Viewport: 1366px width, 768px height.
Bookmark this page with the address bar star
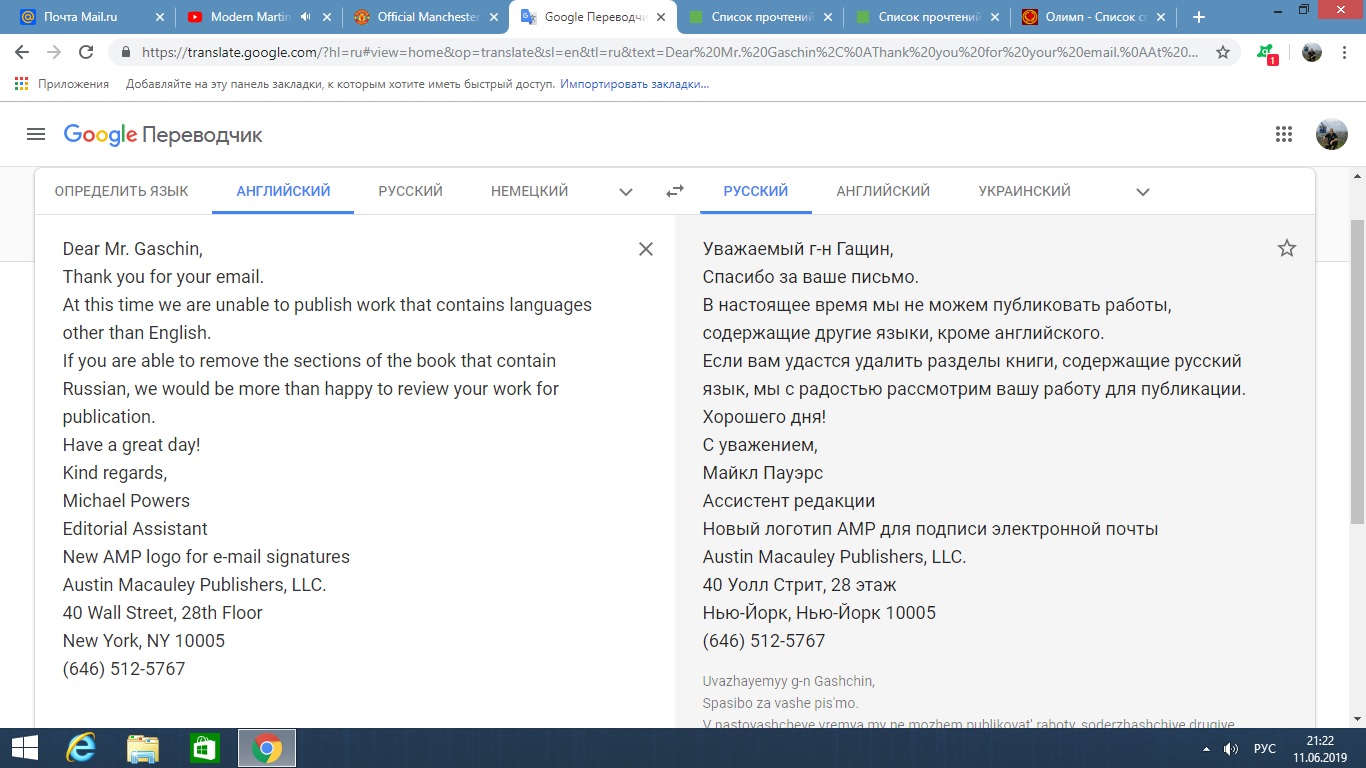1223,53
